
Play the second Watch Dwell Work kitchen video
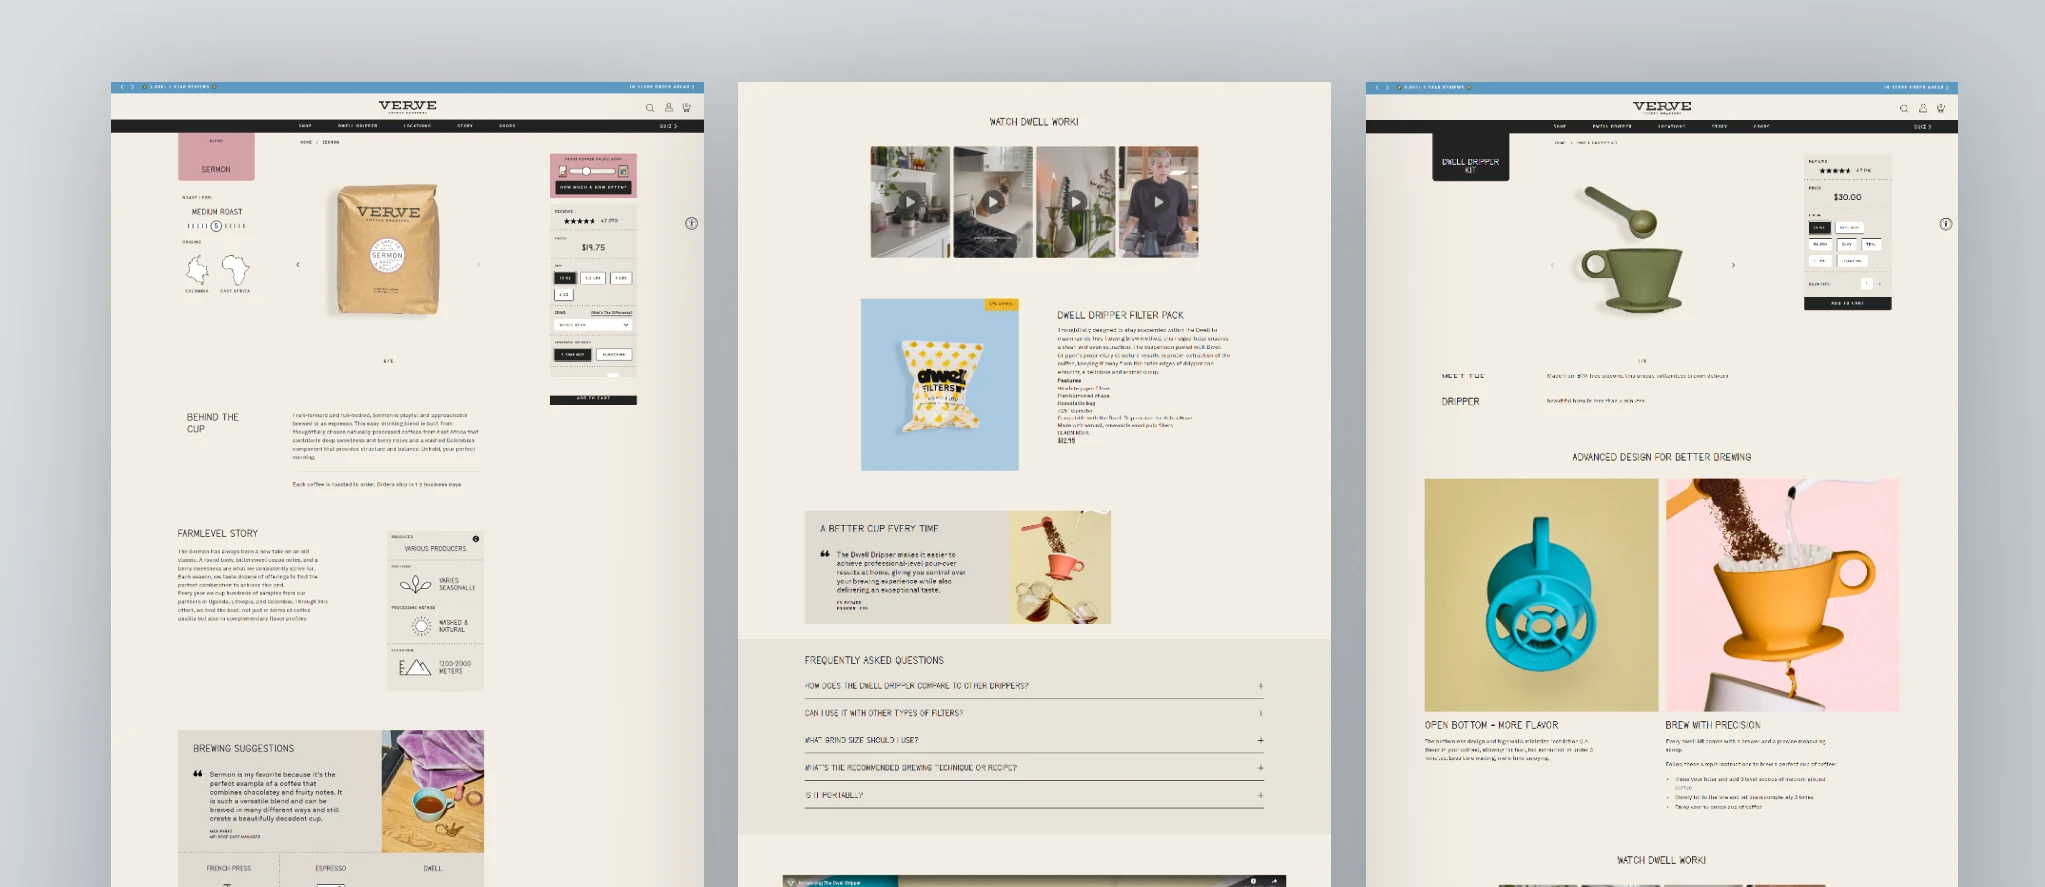pyautogui.click(x=992, y=201)
